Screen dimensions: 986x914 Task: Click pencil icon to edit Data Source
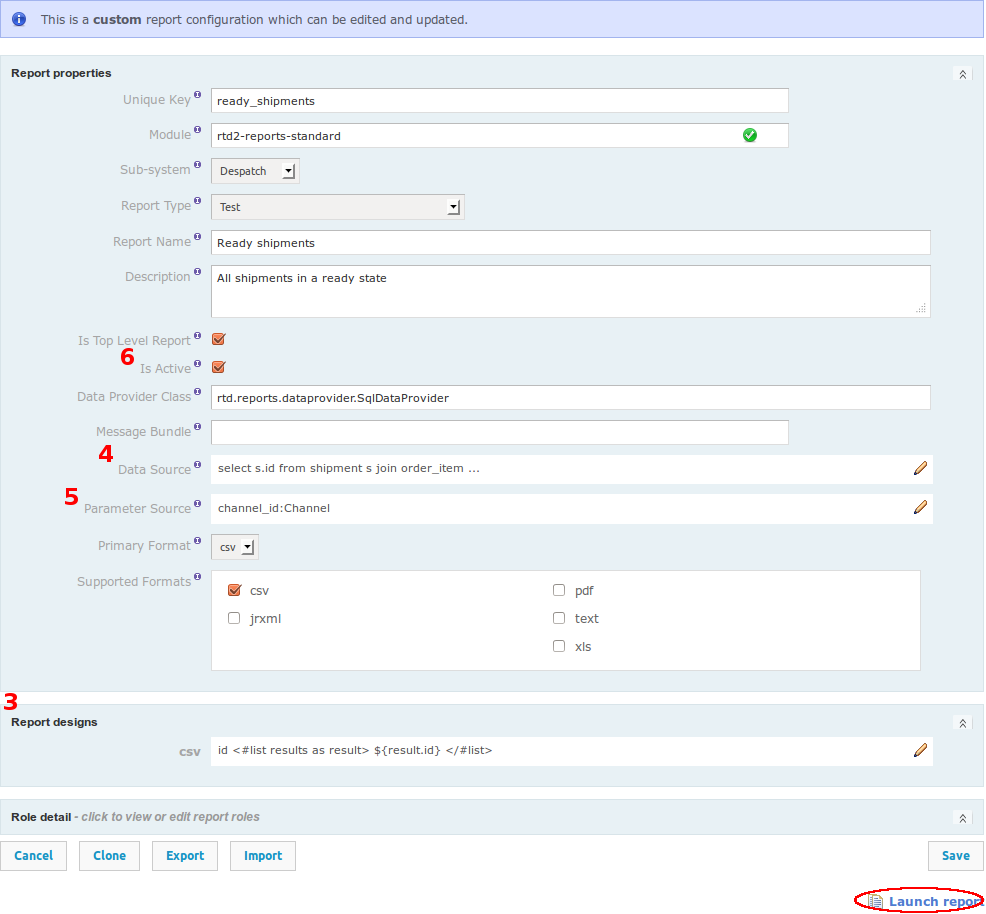pyautogui.click(x=920, y=468)
